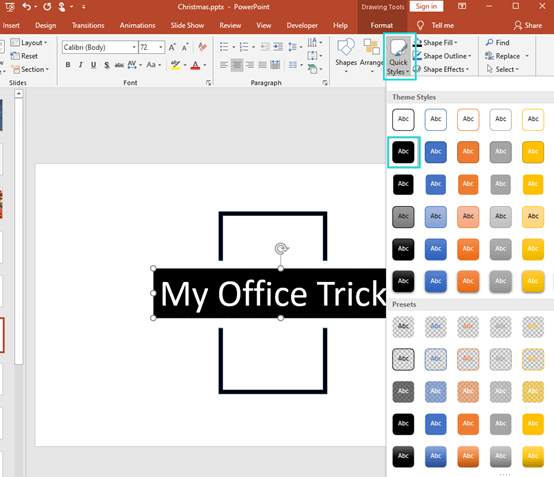Open the Help tab
This screenshot has height=477, width=554.
click(340, 25)
